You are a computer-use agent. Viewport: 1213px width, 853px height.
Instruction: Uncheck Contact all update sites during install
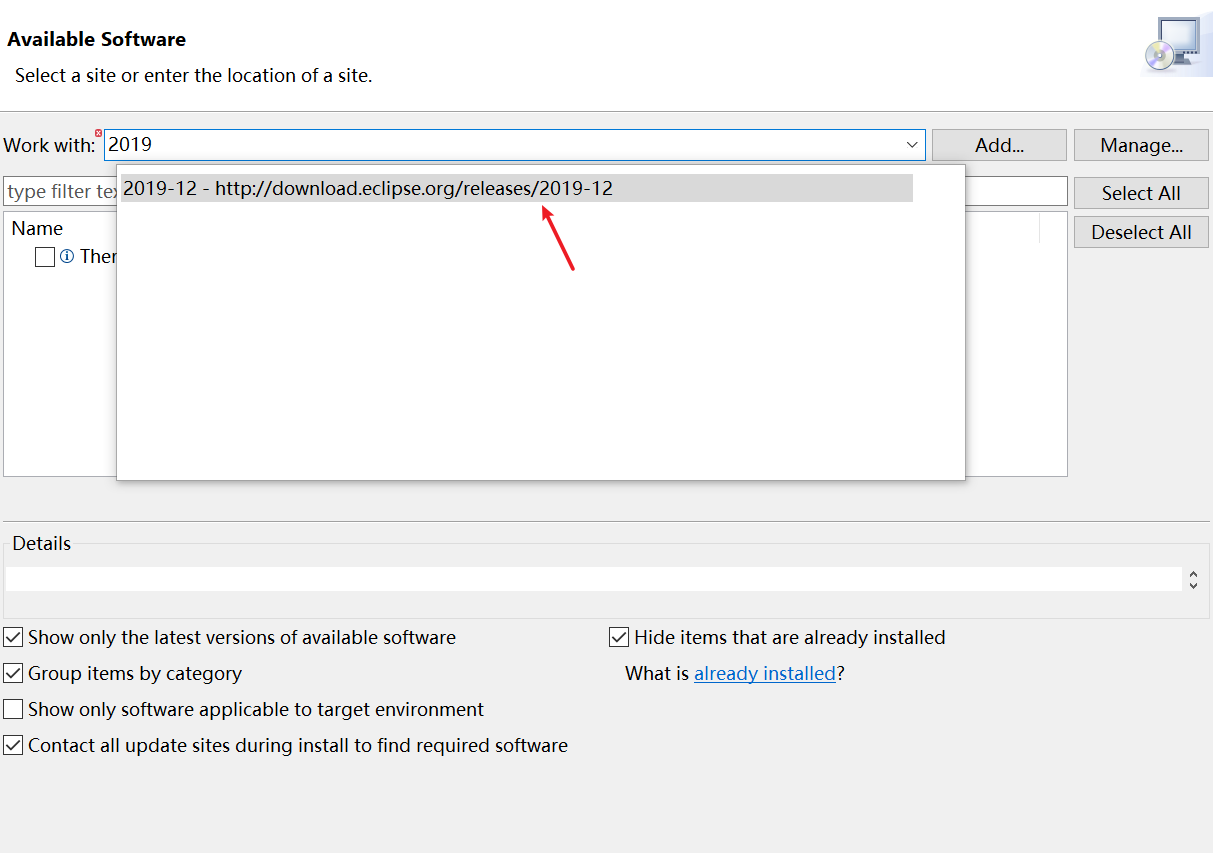[x=14, y=745]
